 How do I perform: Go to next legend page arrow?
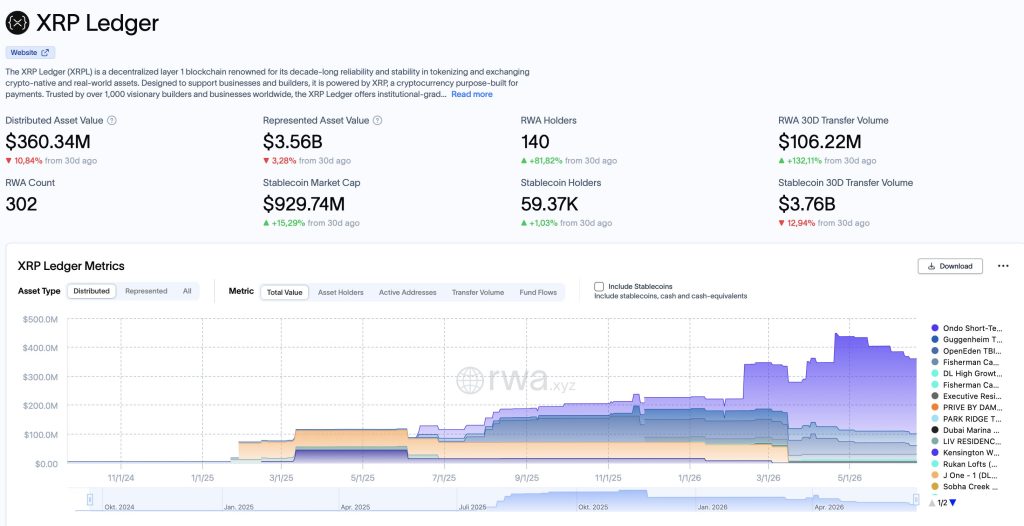tap(953, 502)
